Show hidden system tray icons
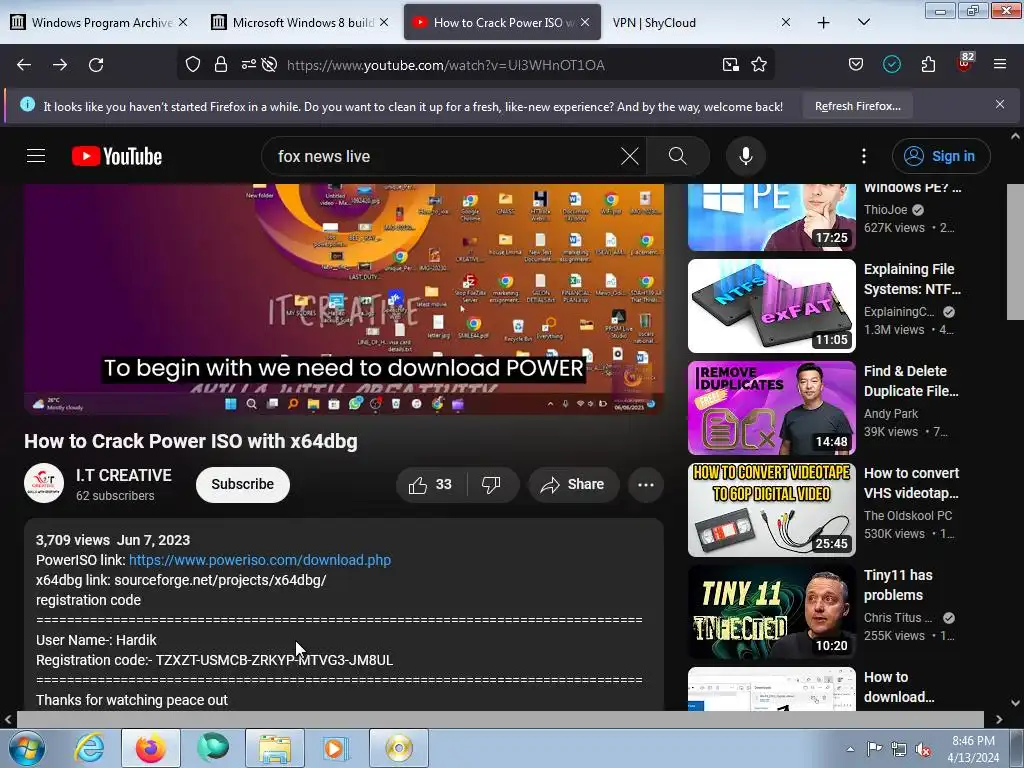 pyautogui.click(x=850, y=749)
